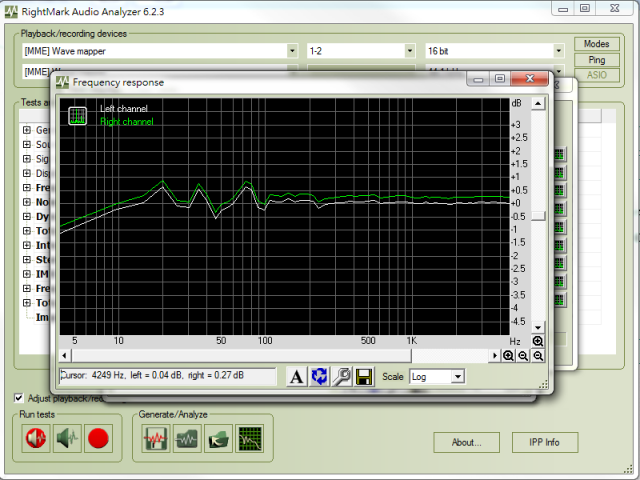Expand the Ge... tree node
Screen dimensions: 640x480
(x=27, y=130)
